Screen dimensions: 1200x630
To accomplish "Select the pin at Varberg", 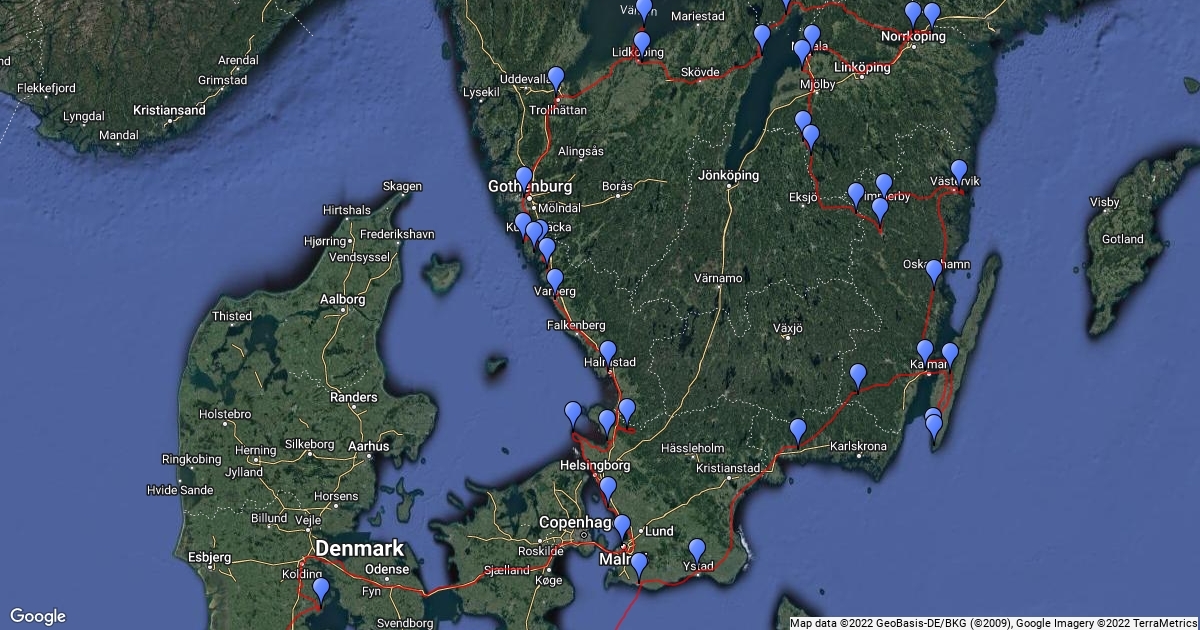I will pos(554,280).
